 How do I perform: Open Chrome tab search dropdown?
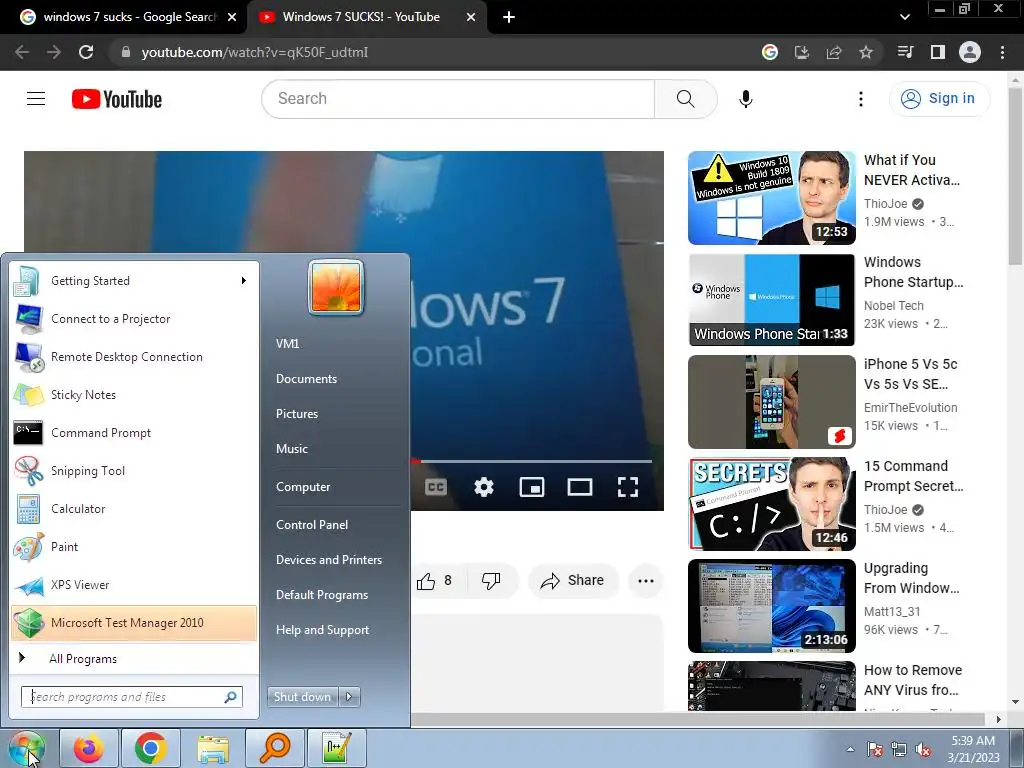pyautogui.click(x=904, y=17)
